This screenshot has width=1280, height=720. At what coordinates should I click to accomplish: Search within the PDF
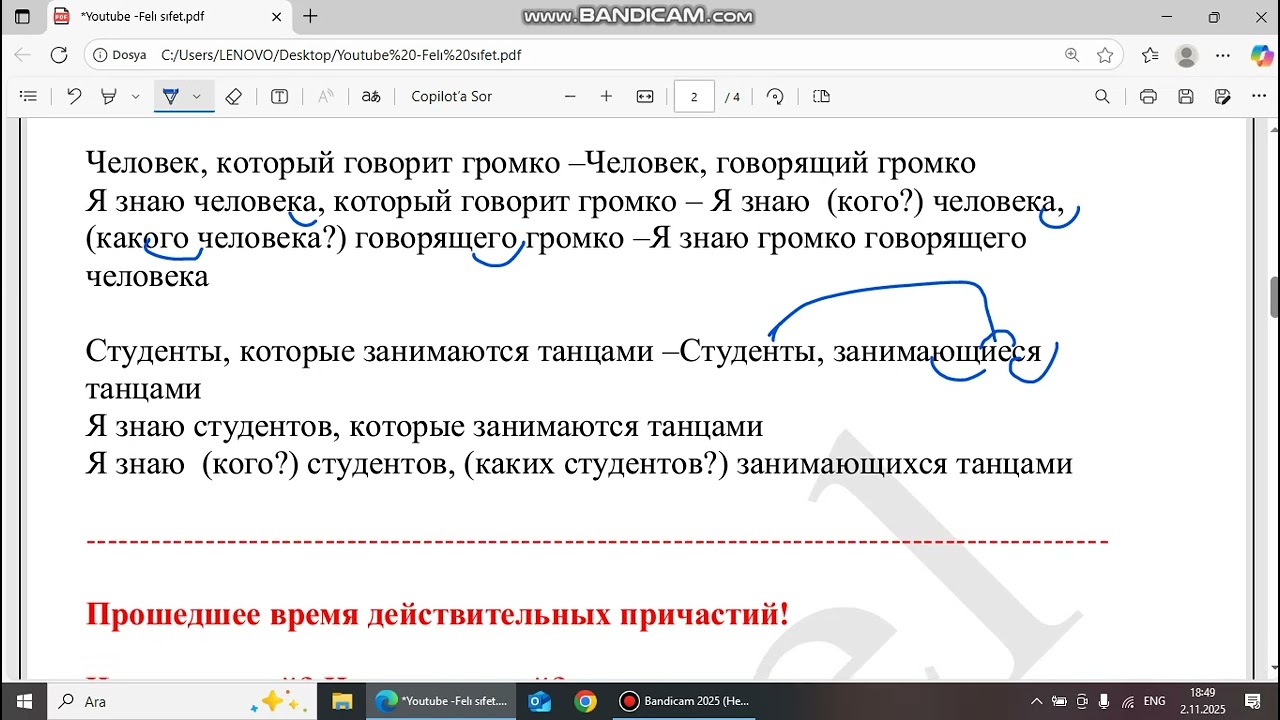coord(1102,97)
